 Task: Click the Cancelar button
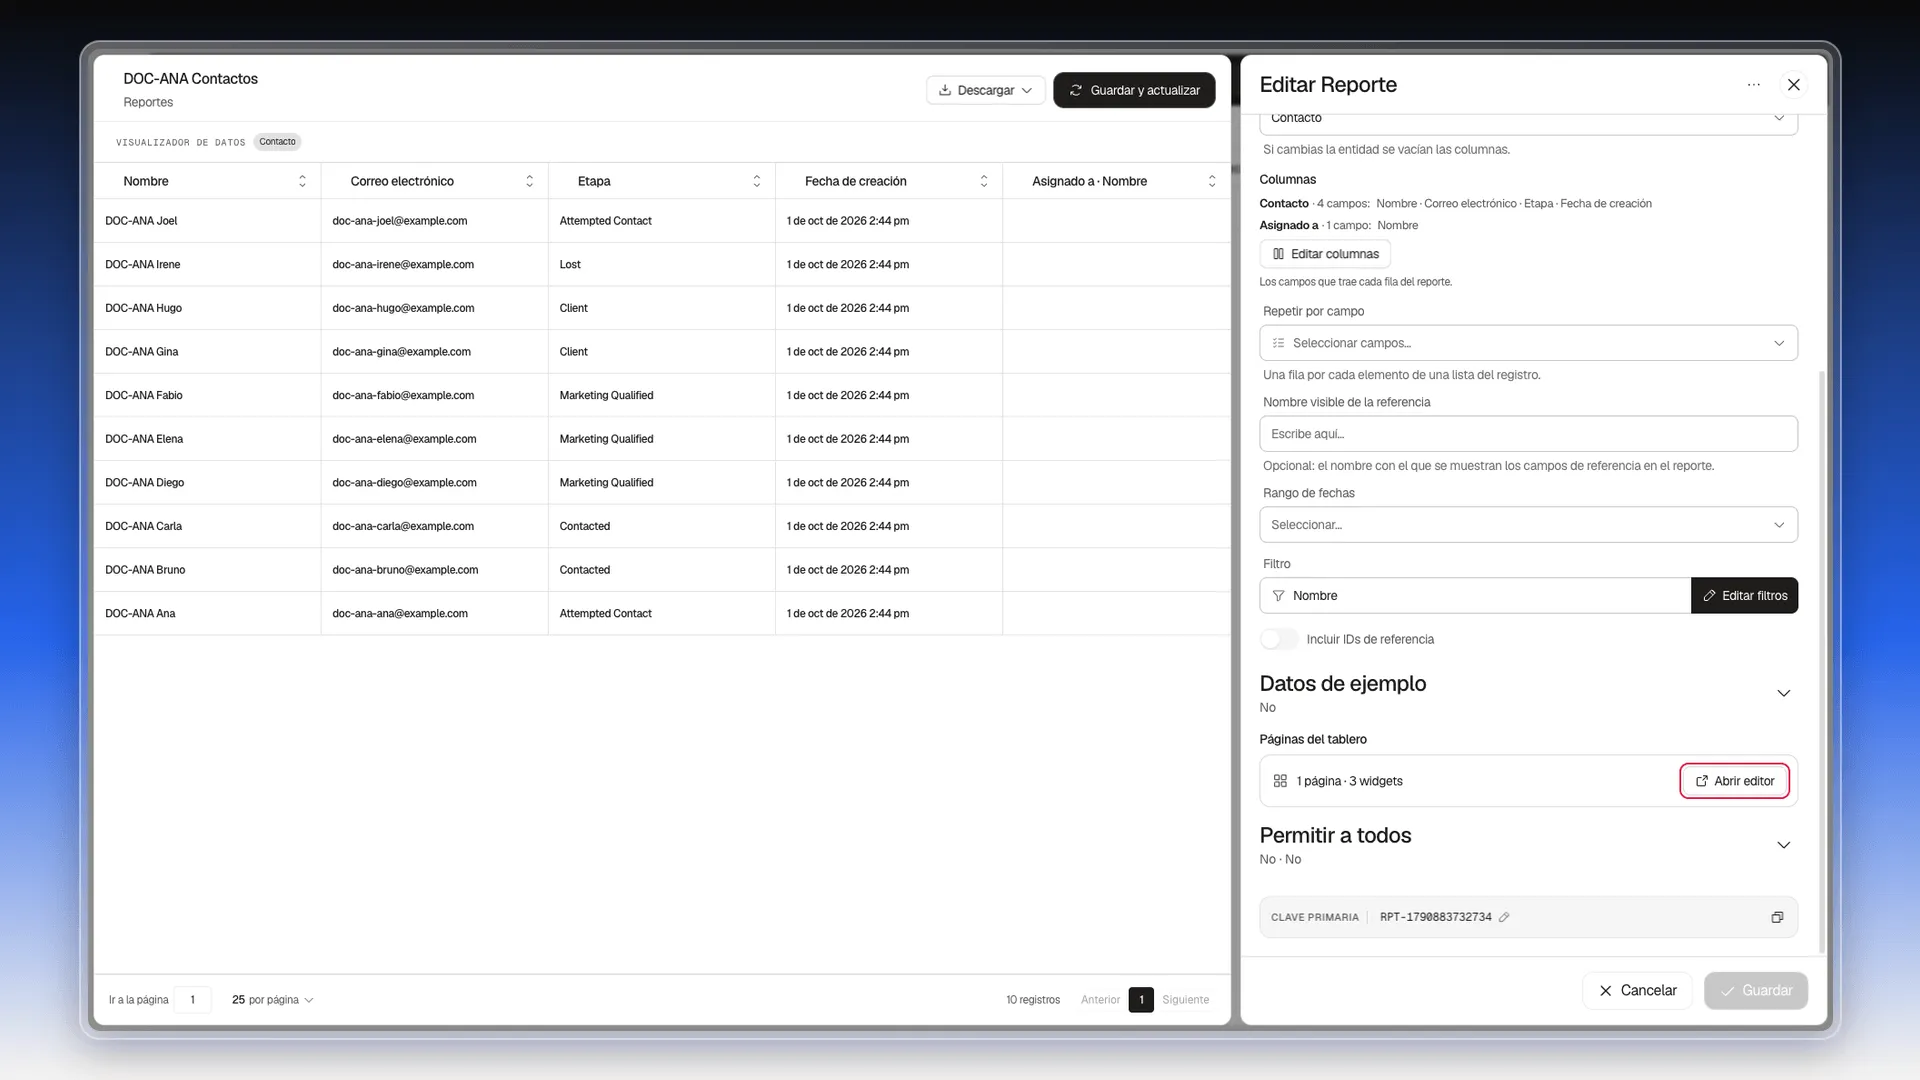click(x=1637, y=991)
